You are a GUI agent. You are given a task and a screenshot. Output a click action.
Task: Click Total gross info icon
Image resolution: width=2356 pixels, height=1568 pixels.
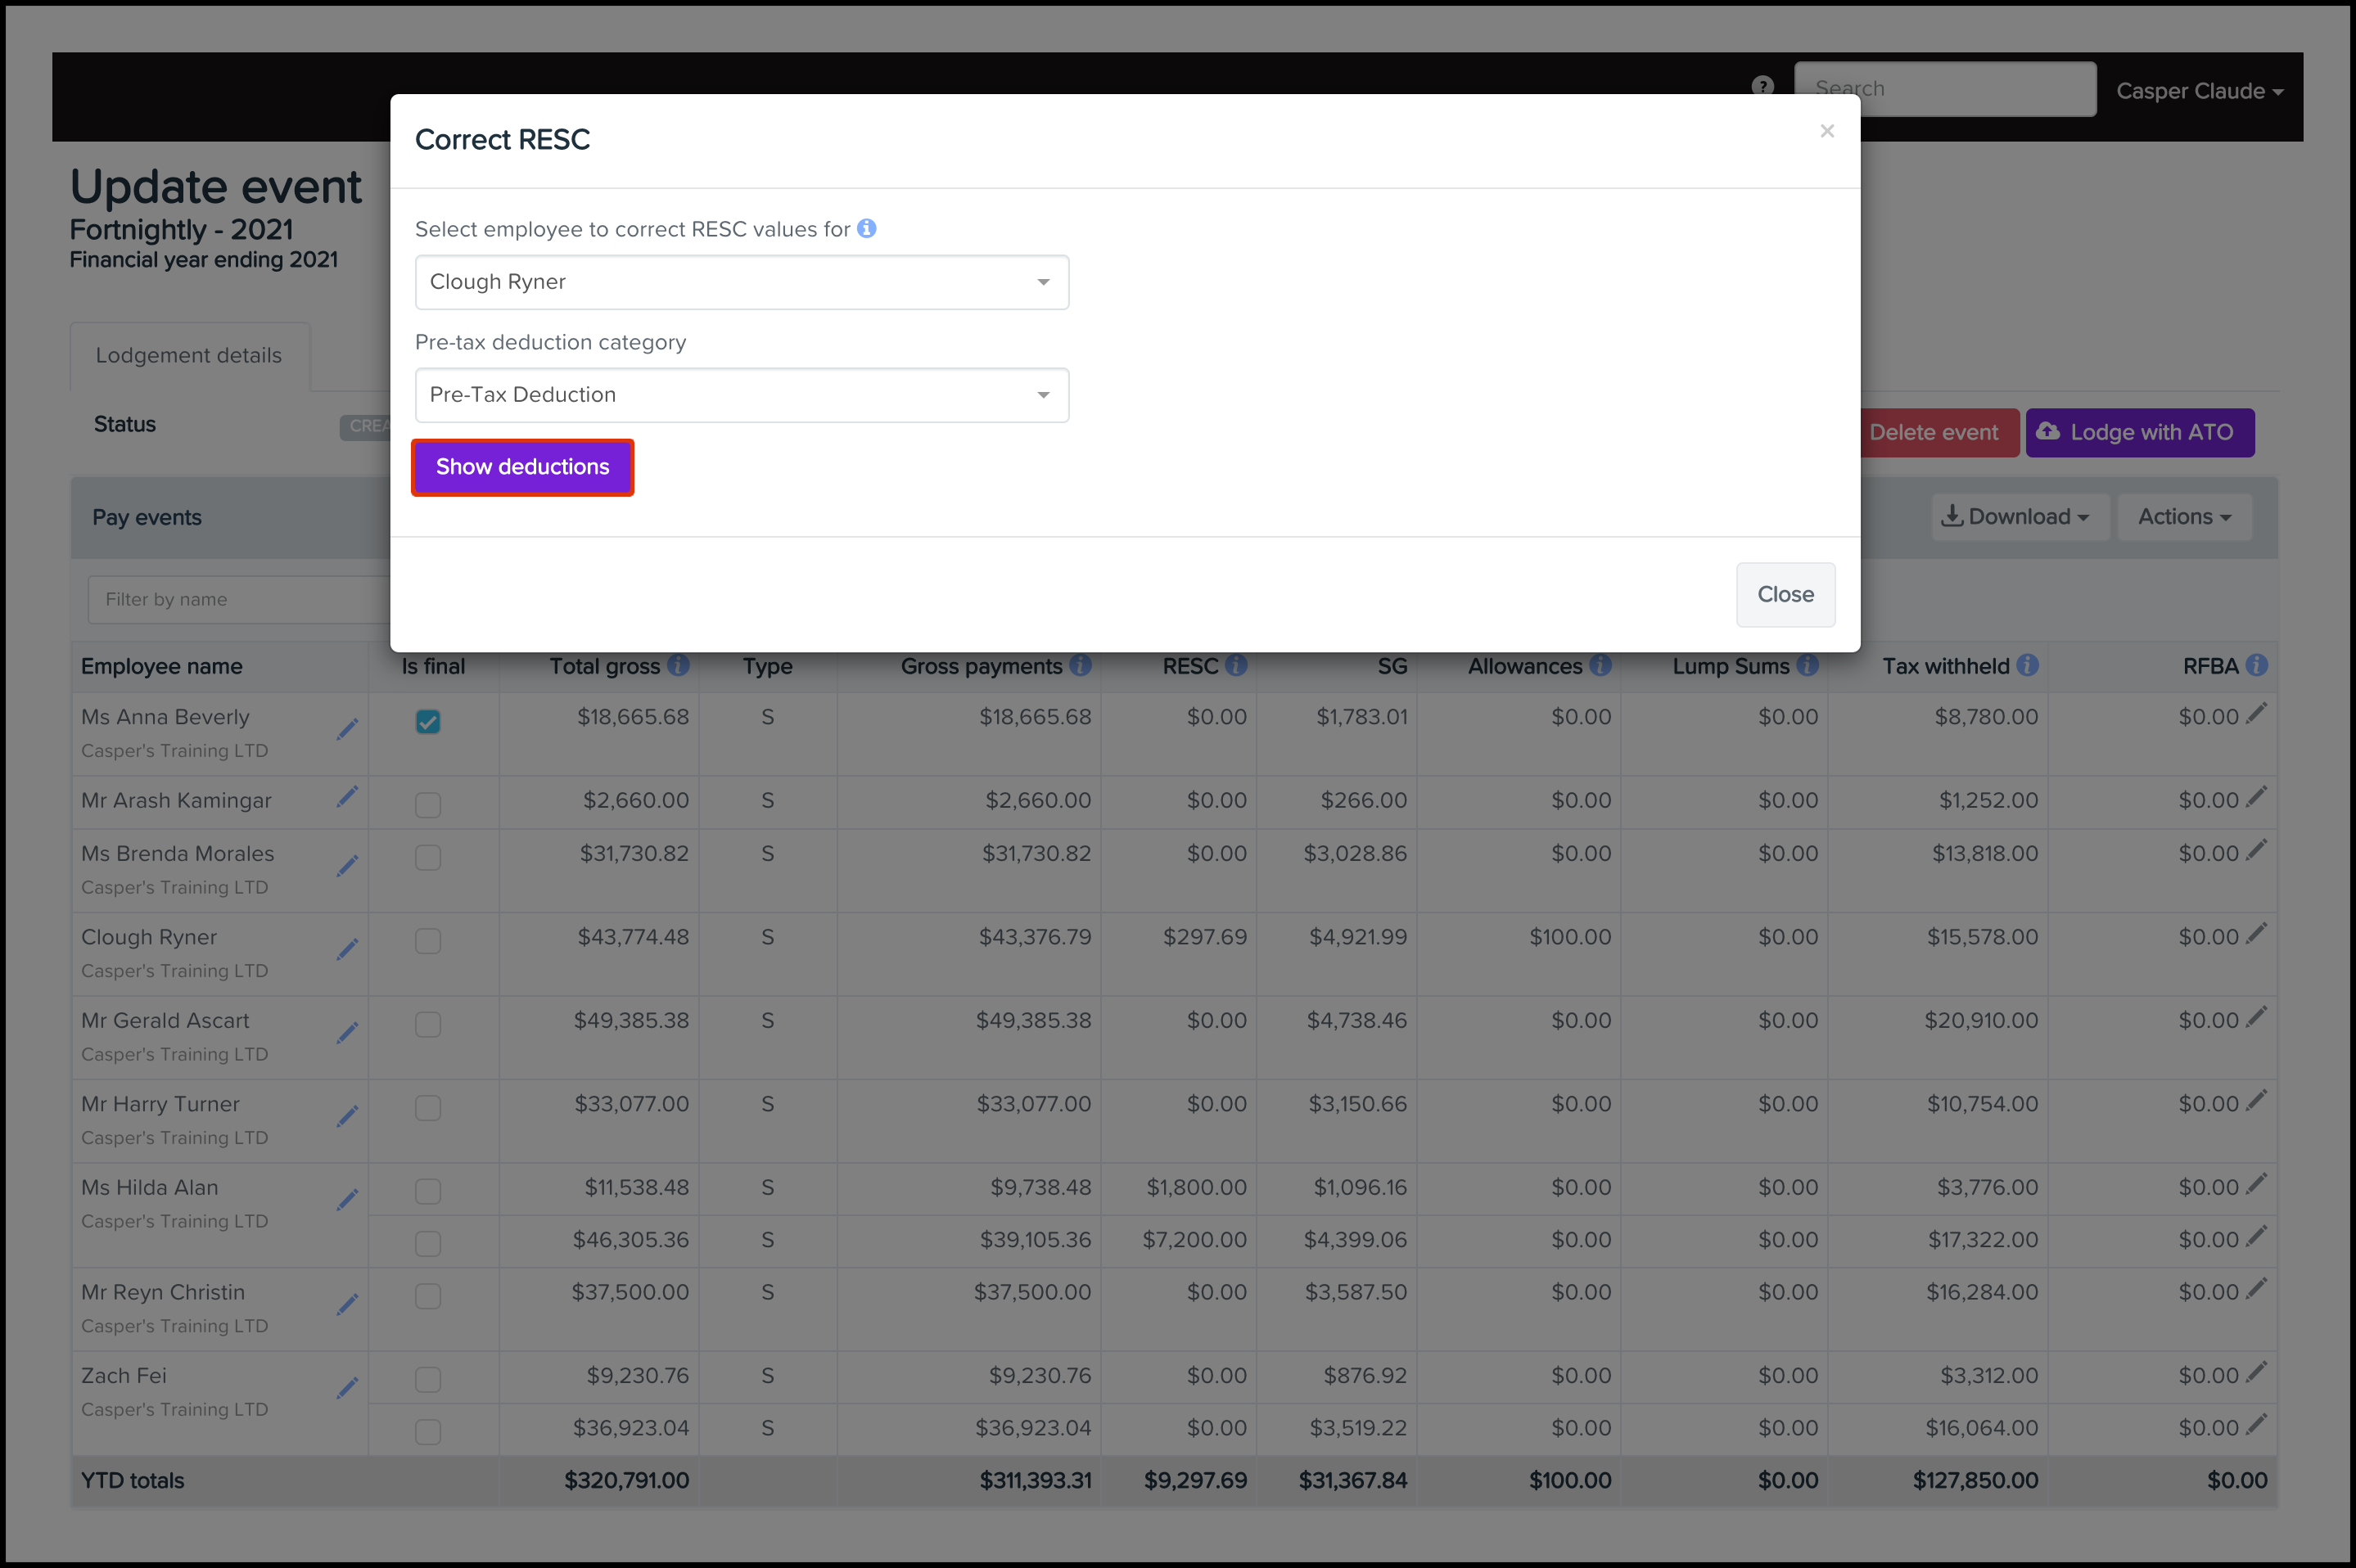(x=678, y=665)
